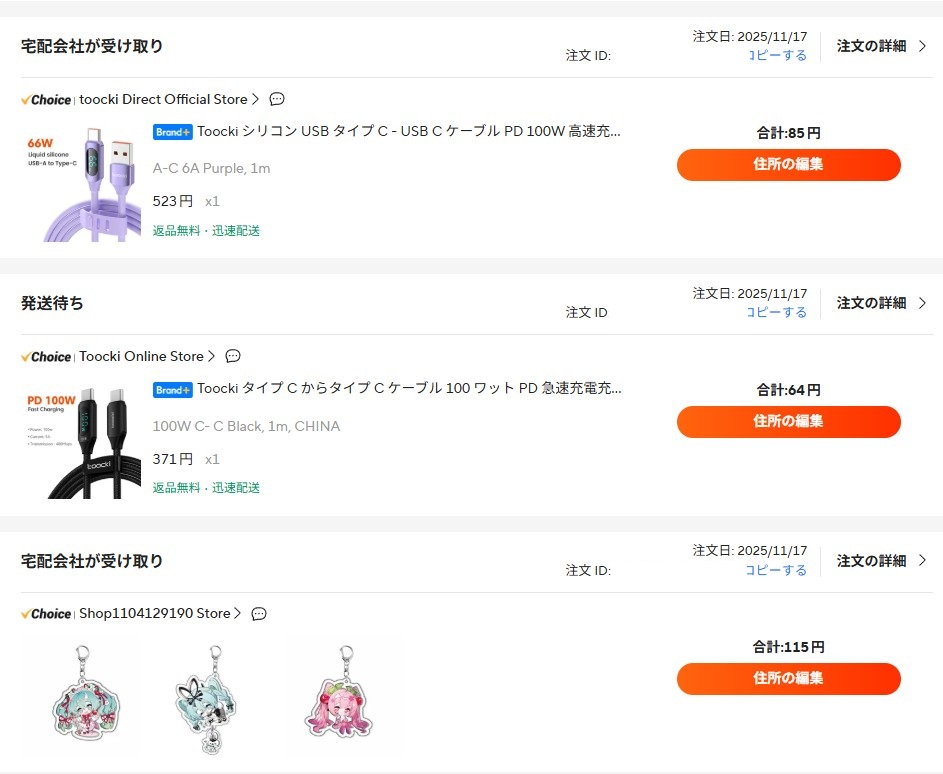Edit address for the 64円 order
Image resolution: width=943 pixels, height=774 pixels.
pos(788,422)
